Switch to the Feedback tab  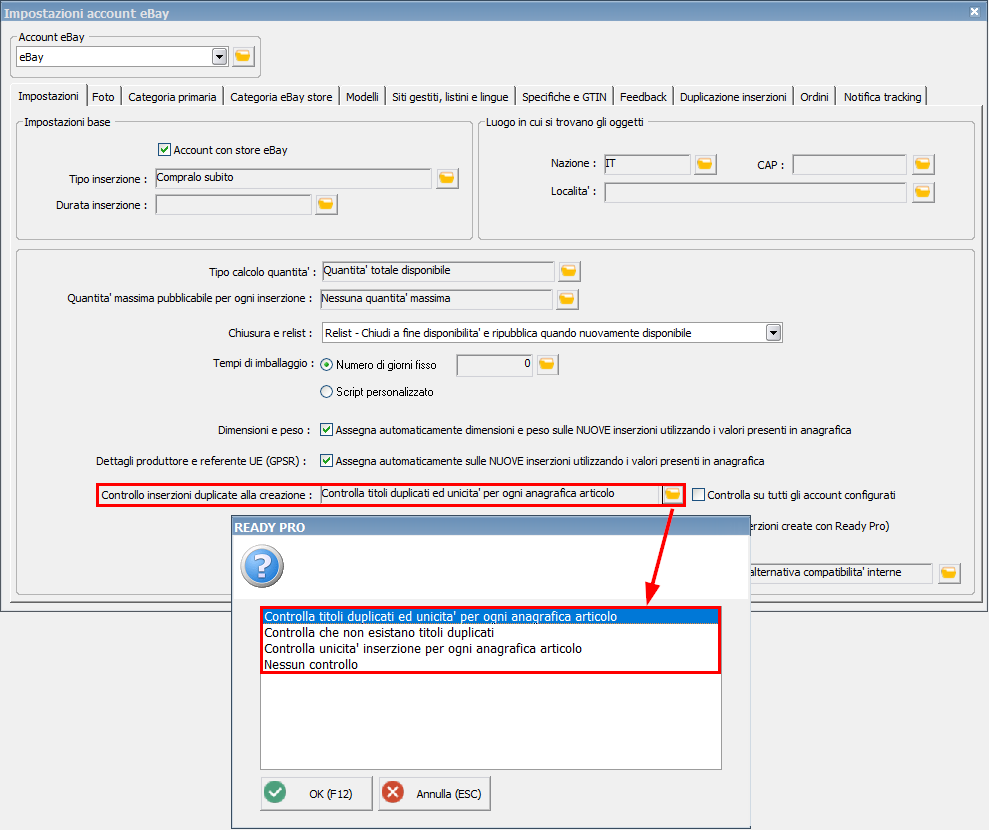pyautogui.click(x=643, y=96)
